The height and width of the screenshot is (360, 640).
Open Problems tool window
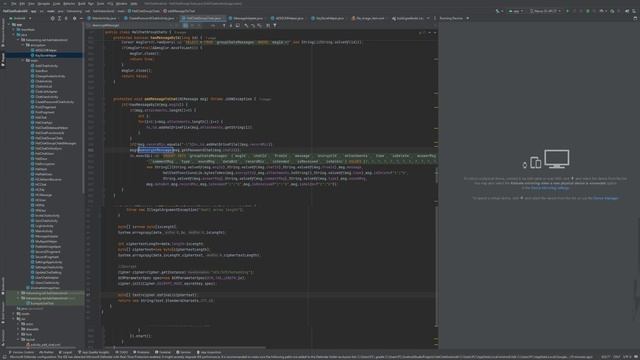point(141,352)
